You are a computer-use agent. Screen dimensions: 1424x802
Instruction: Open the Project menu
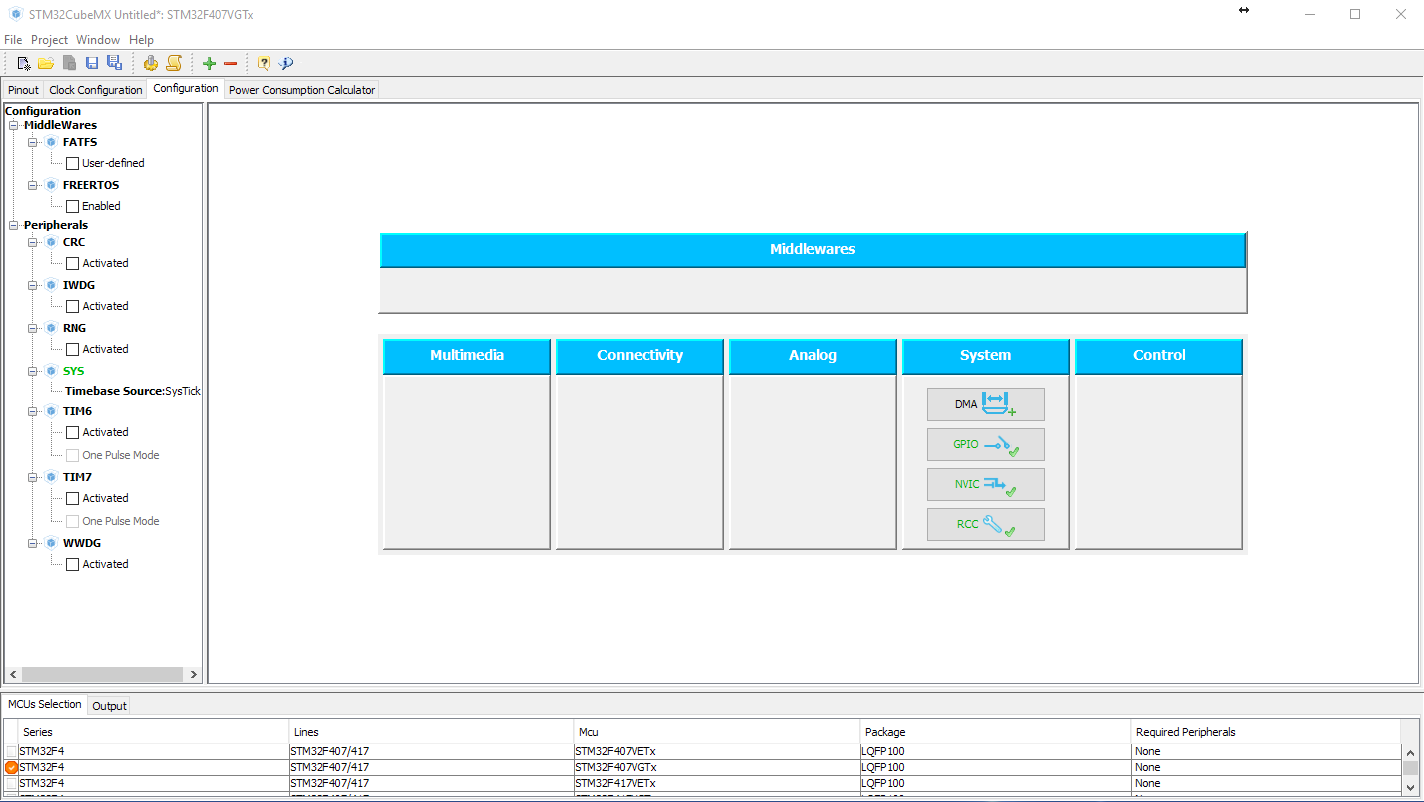point(49,40)
